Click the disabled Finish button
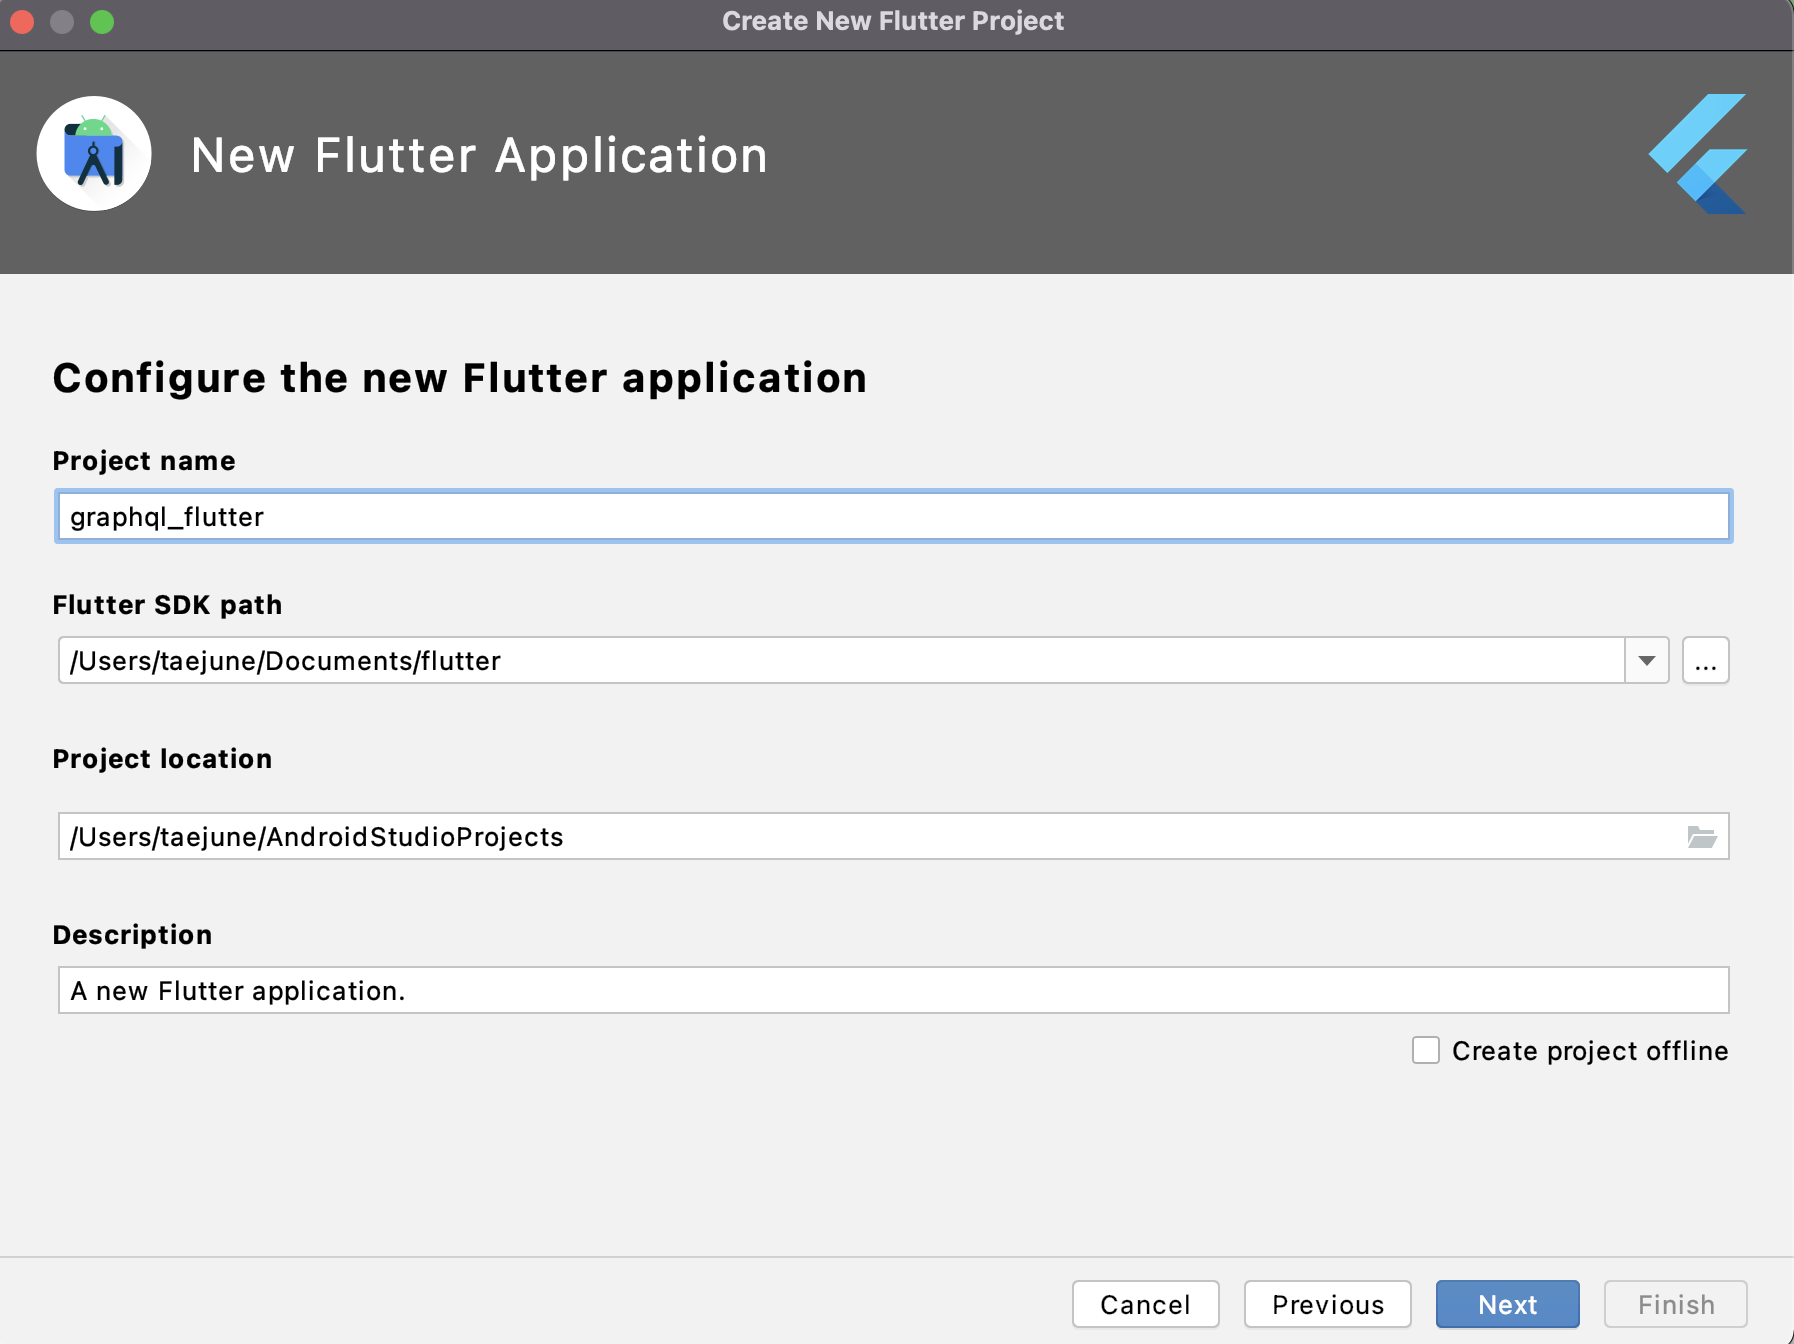This screenshot has width=1794, height=1344. pos(1676,1304)
